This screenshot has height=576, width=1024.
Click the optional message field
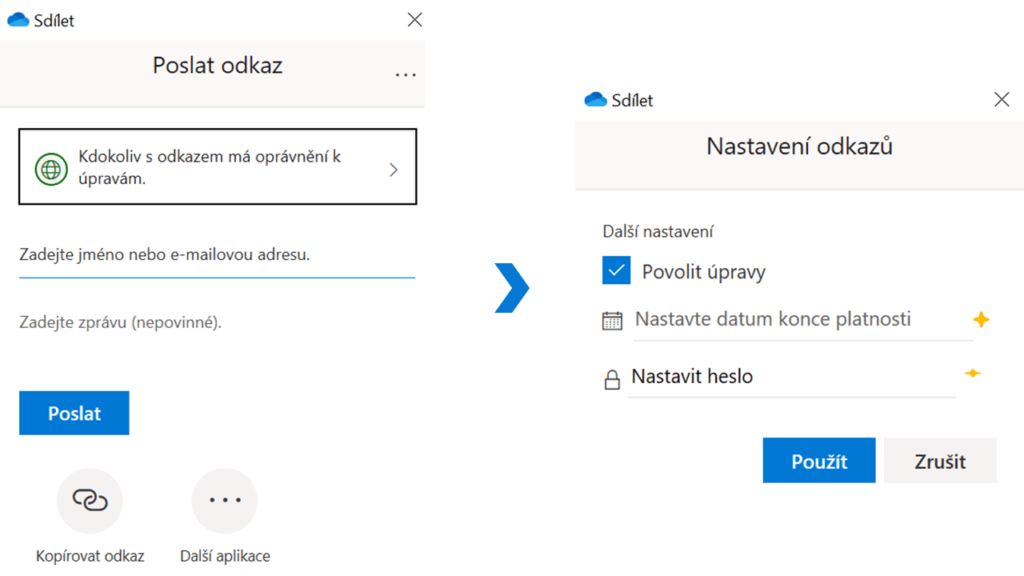216,323
